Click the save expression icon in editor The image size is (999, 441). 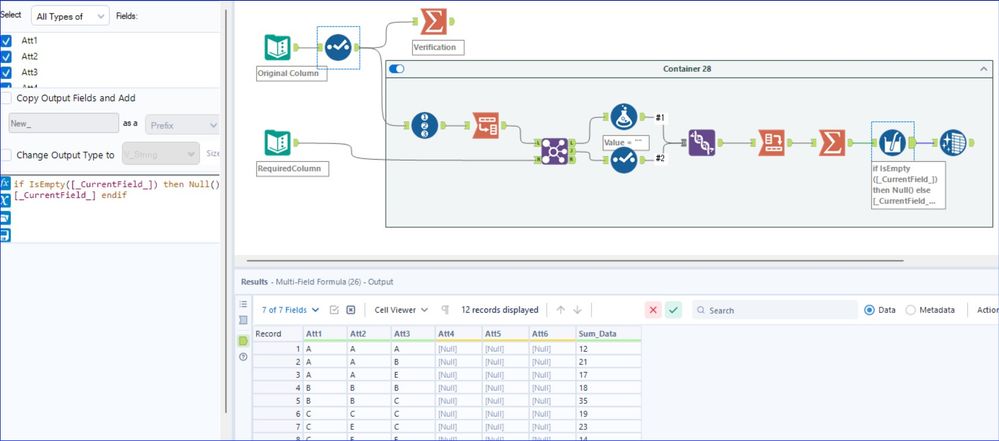(x=5, y=235)
